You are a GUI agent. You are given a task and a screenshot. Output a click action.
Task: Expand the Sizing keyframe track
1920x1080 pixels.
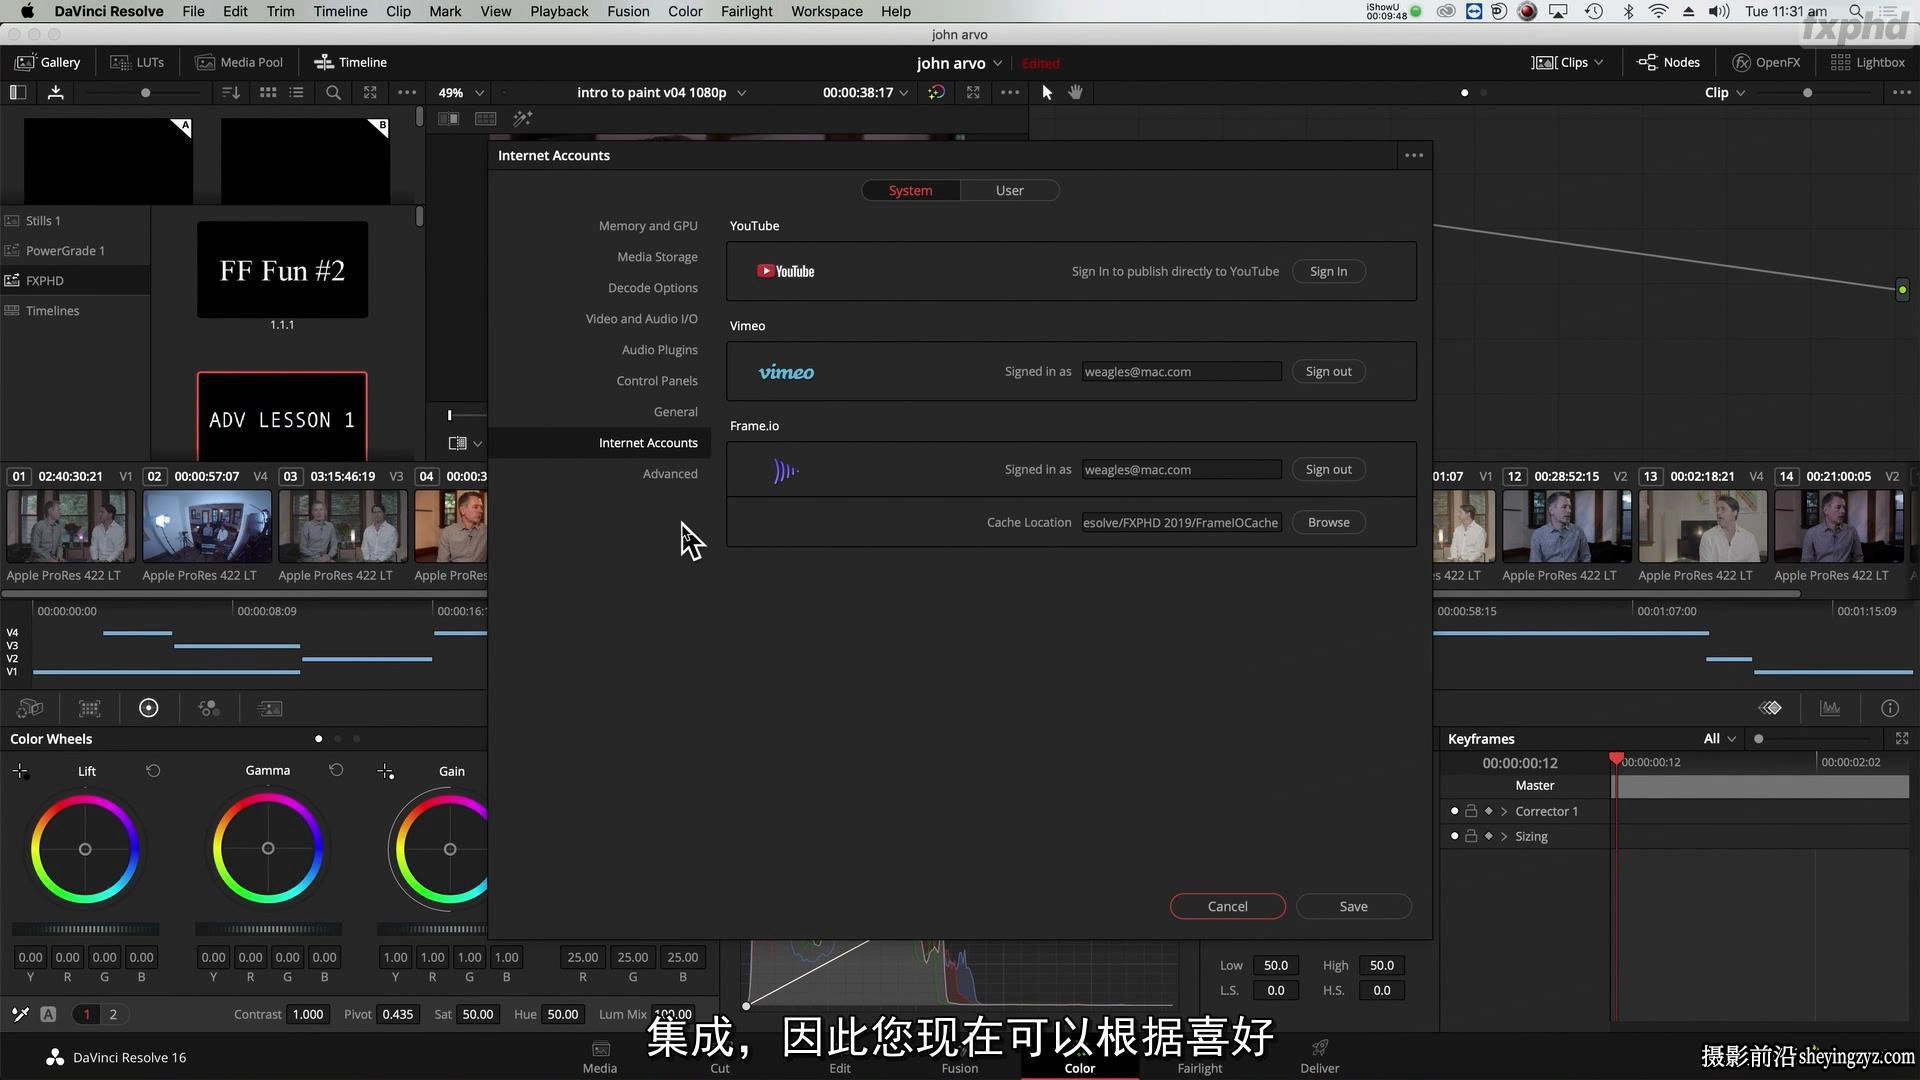coord(1503,836)
